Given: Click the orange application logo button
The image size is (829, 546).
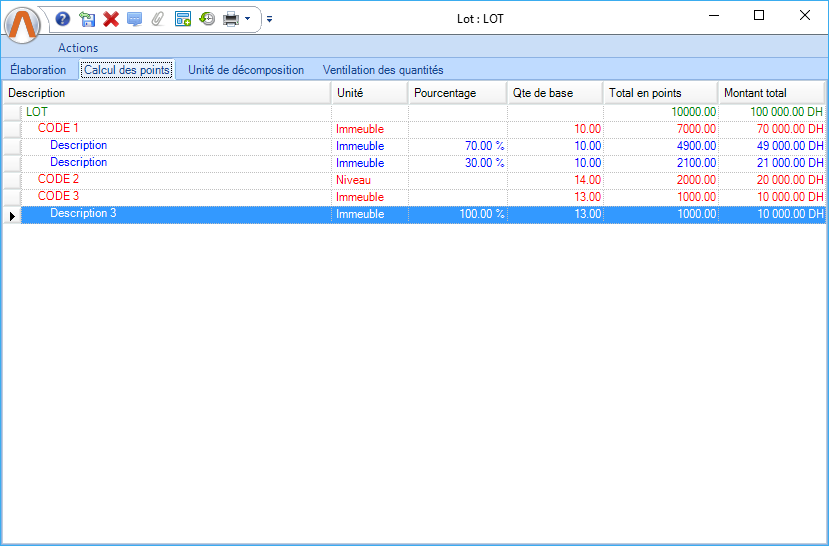Looking at the screenshot, I should point(23,24).
